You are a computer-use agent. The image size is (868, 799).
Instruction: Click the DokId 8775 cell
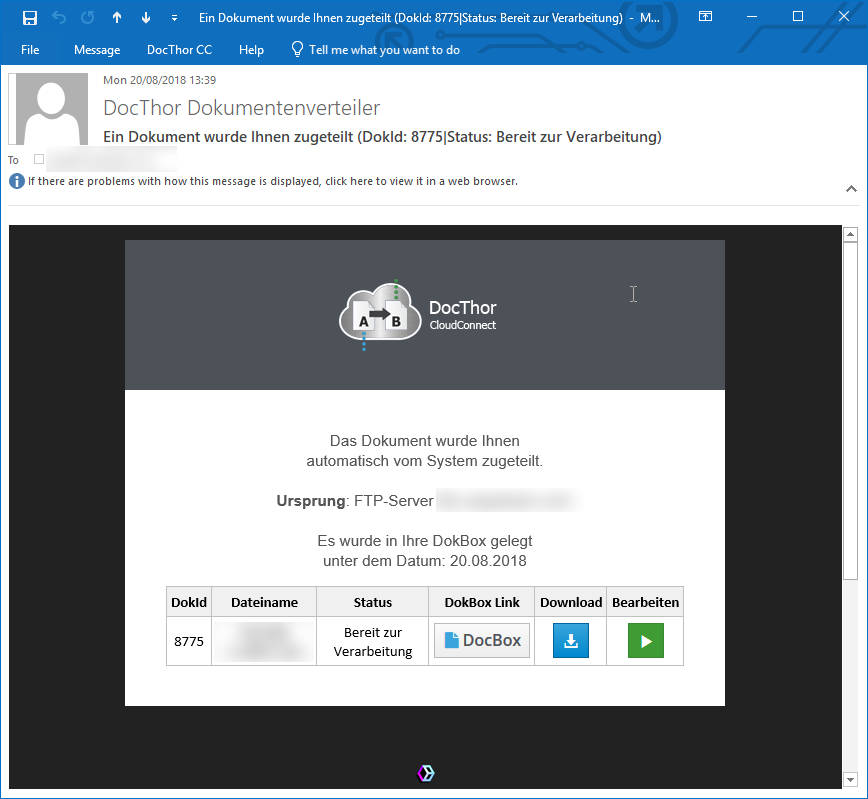point(189,641)
